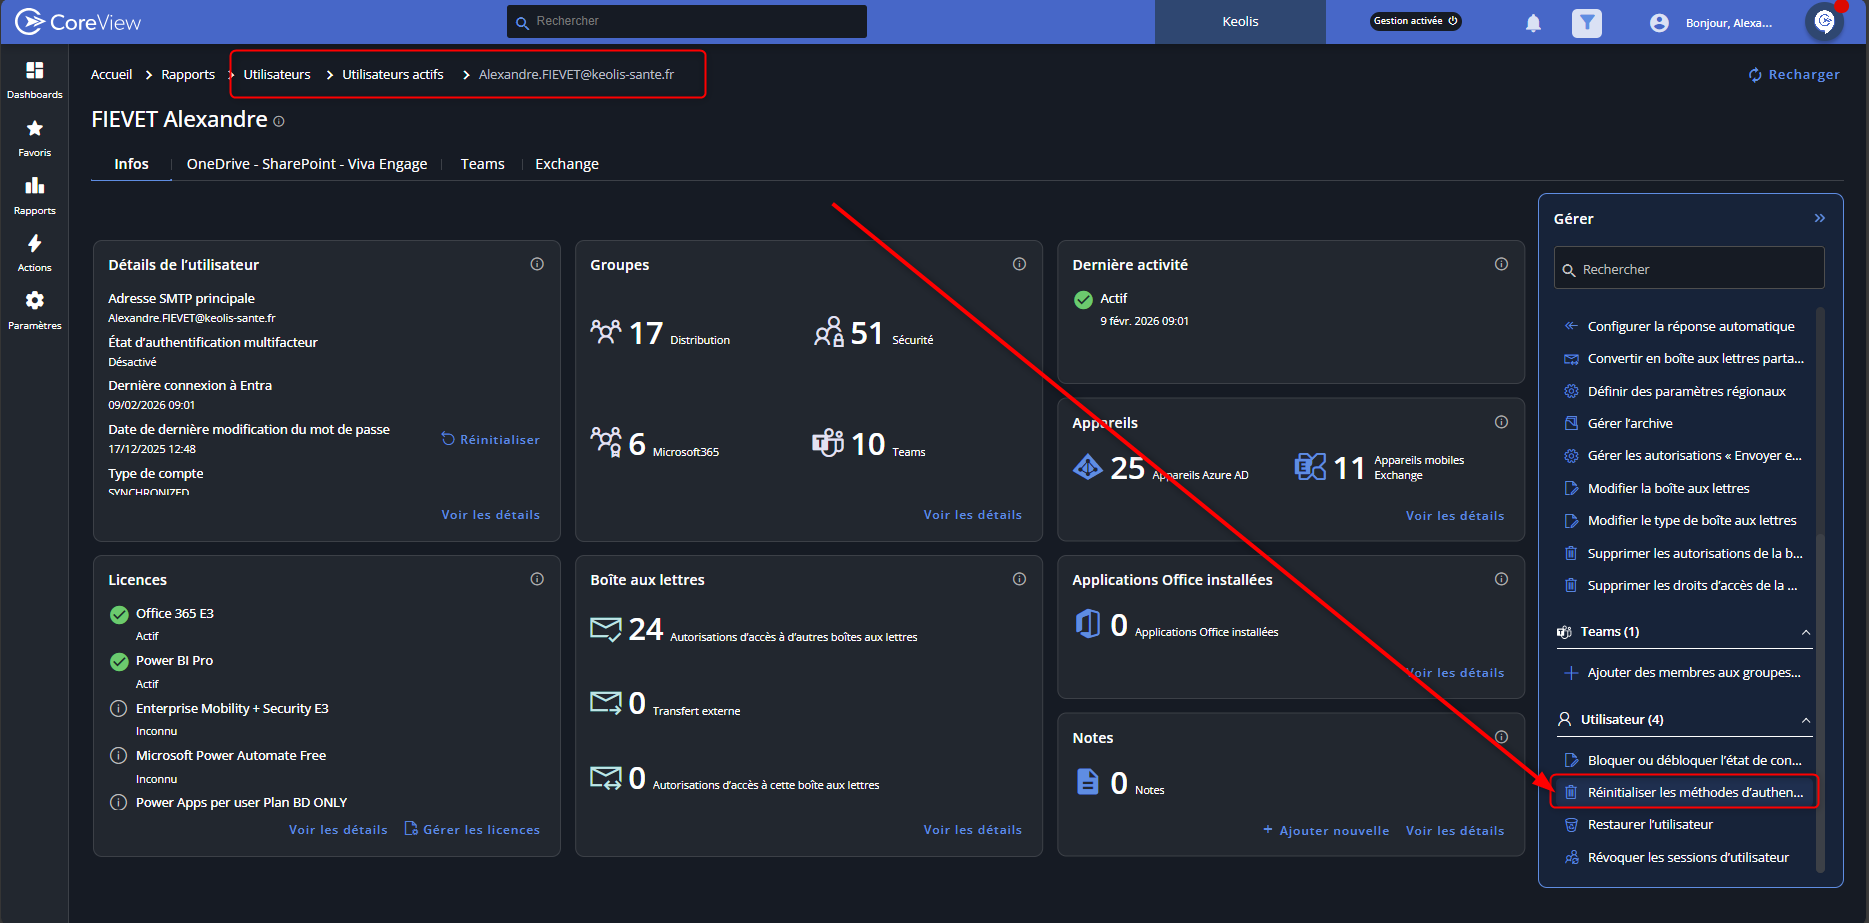1869x923 pixels.
Task: Click the Teams groups icon in Groupes
Action: pyautogui.click(x=828, y=442)
